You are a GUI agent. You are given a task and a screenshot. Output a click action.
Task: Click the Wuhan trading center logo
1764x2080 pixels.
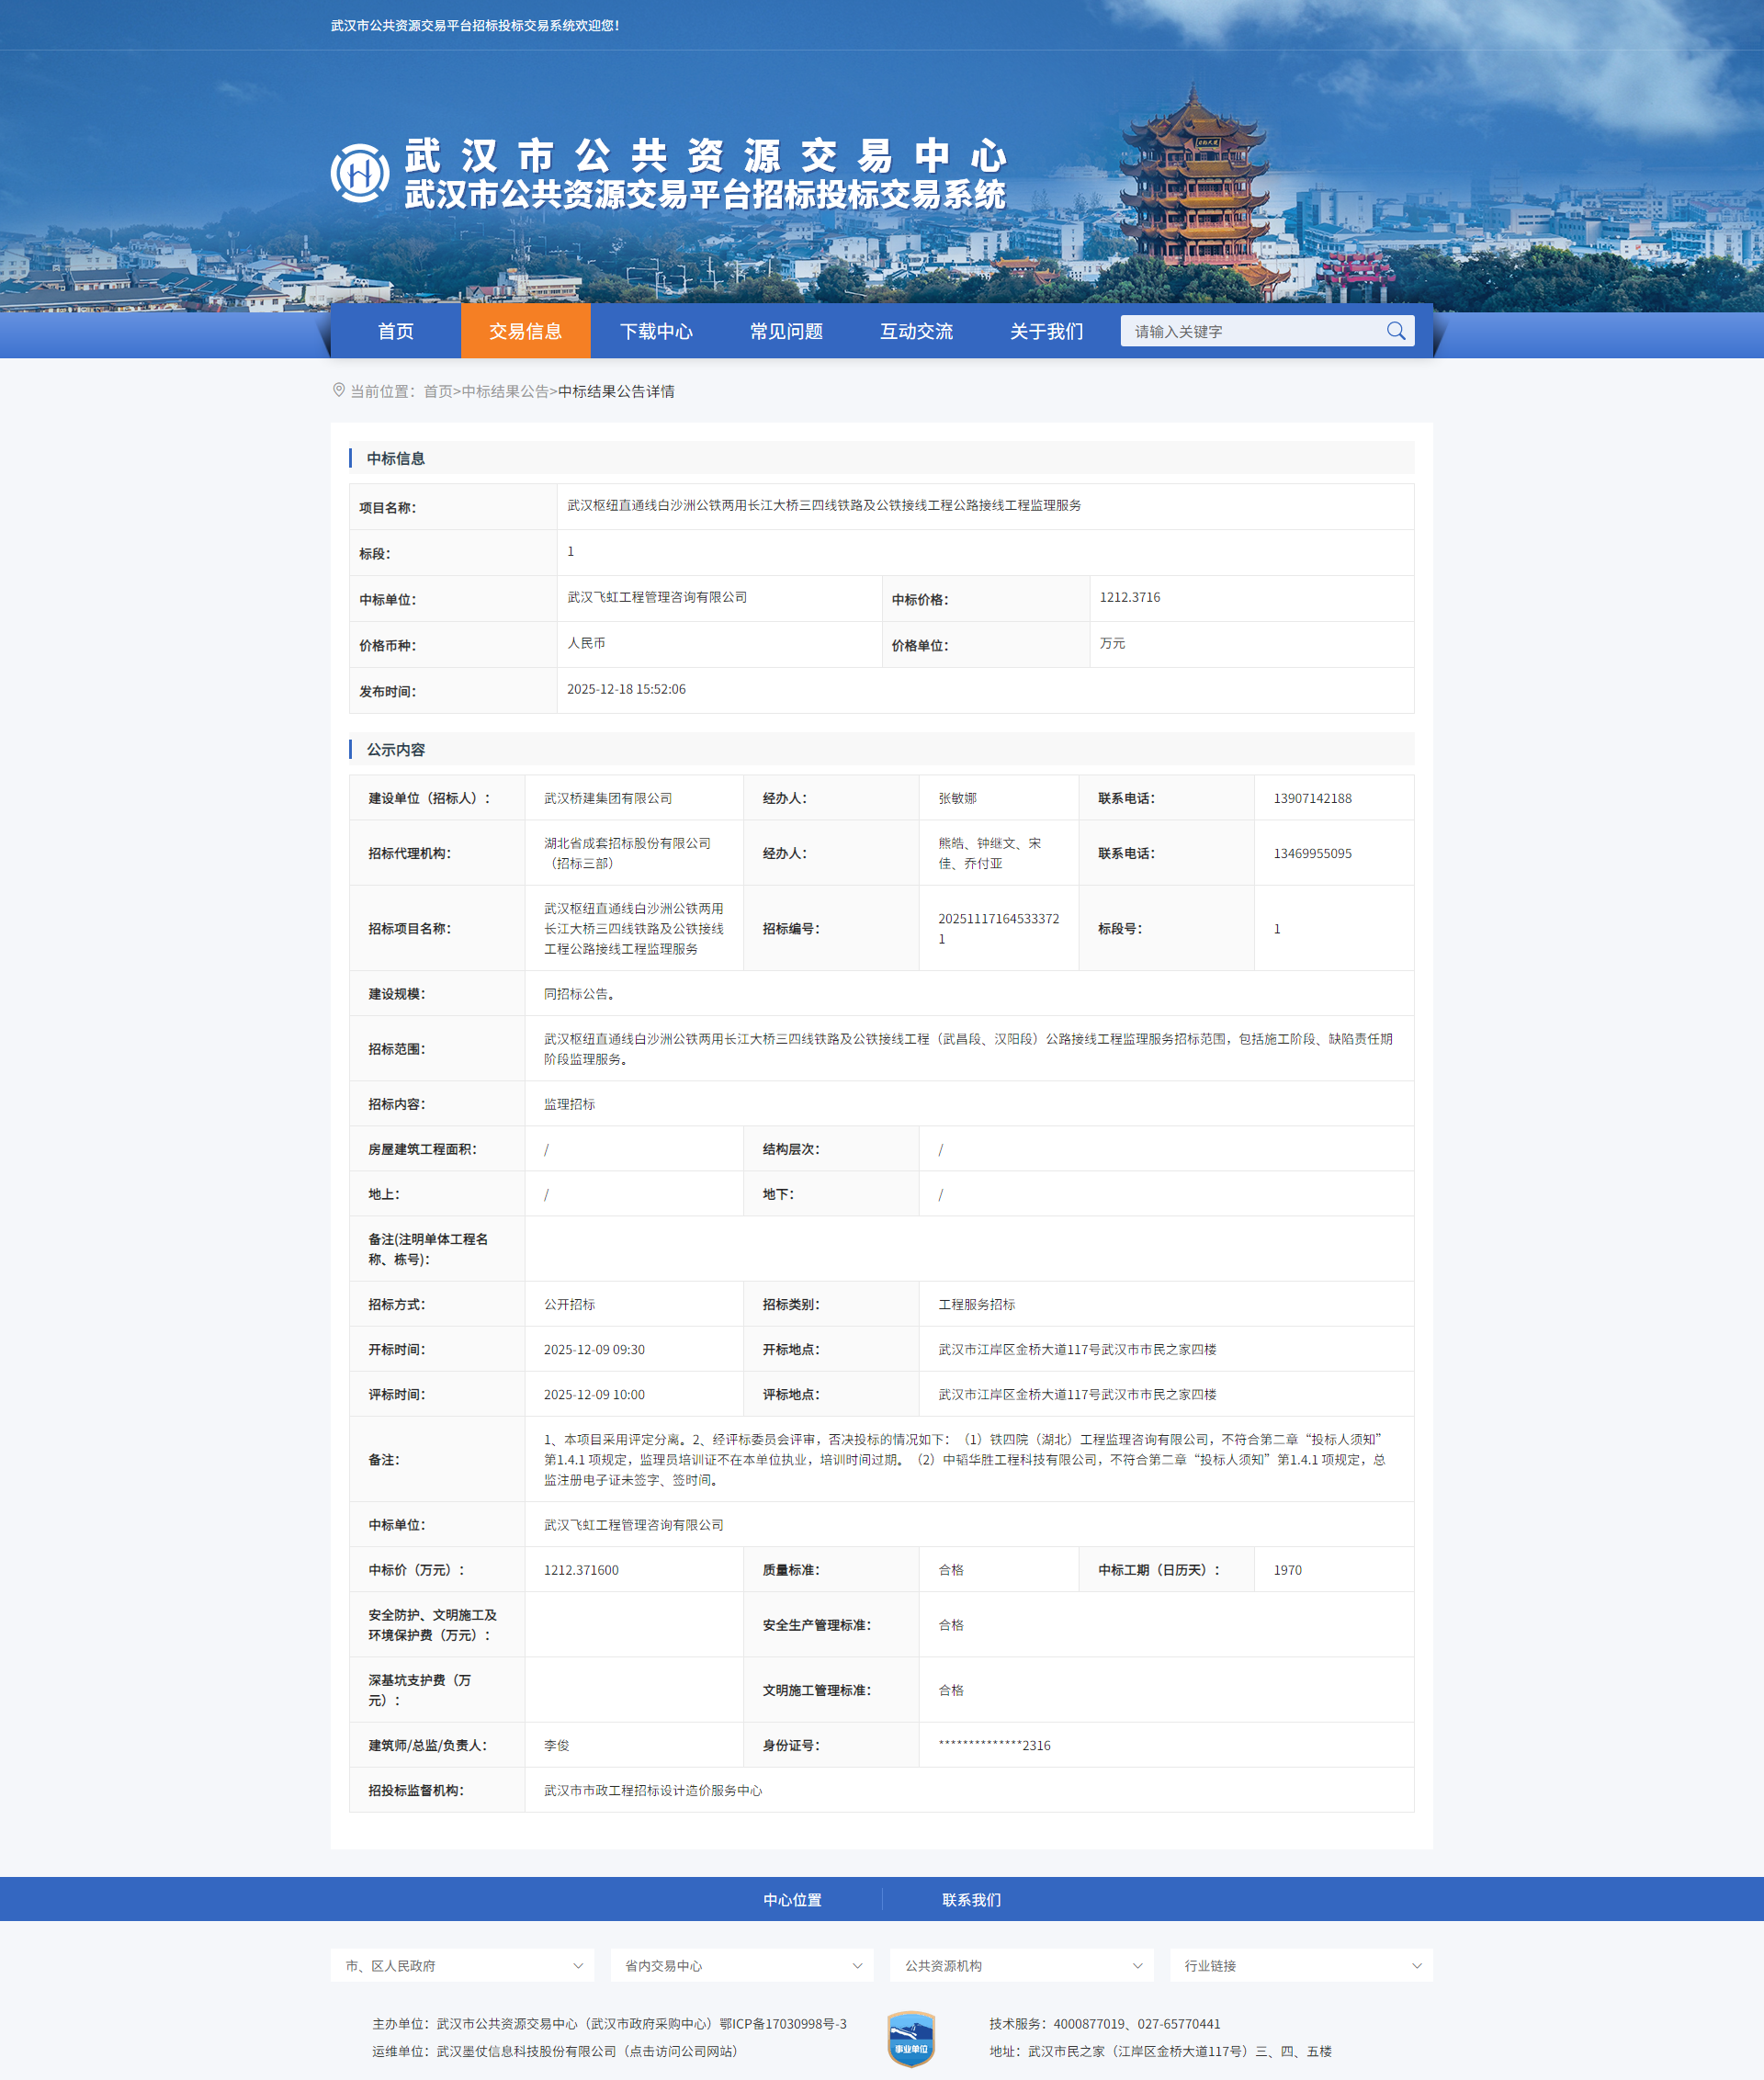click(x=360, y=173)
